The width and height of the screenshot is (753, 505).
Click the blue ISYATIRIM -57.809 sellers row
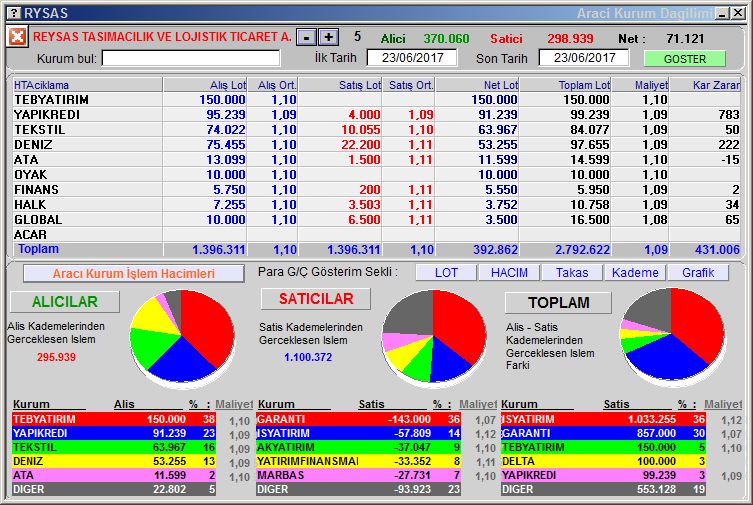click(x=358, y=433)
